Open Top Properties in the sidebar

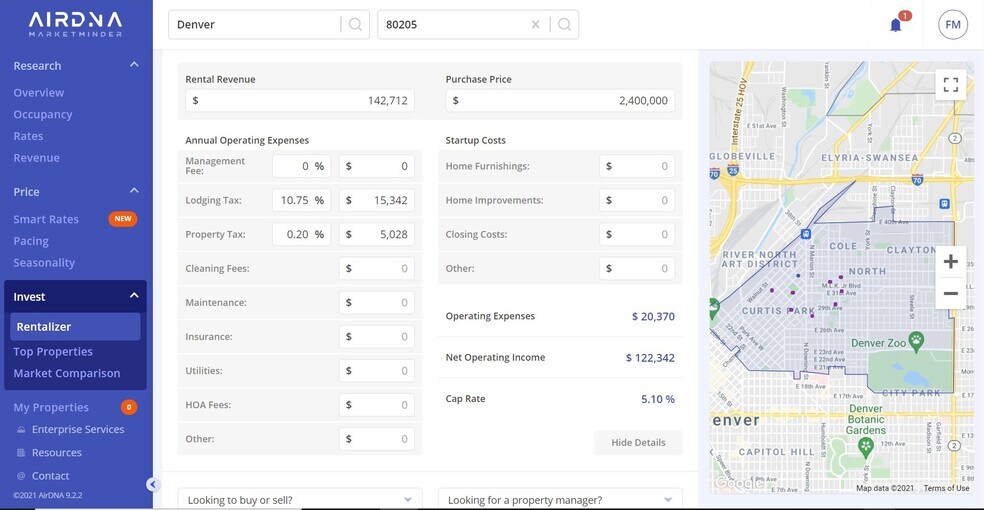coord(53,352)
